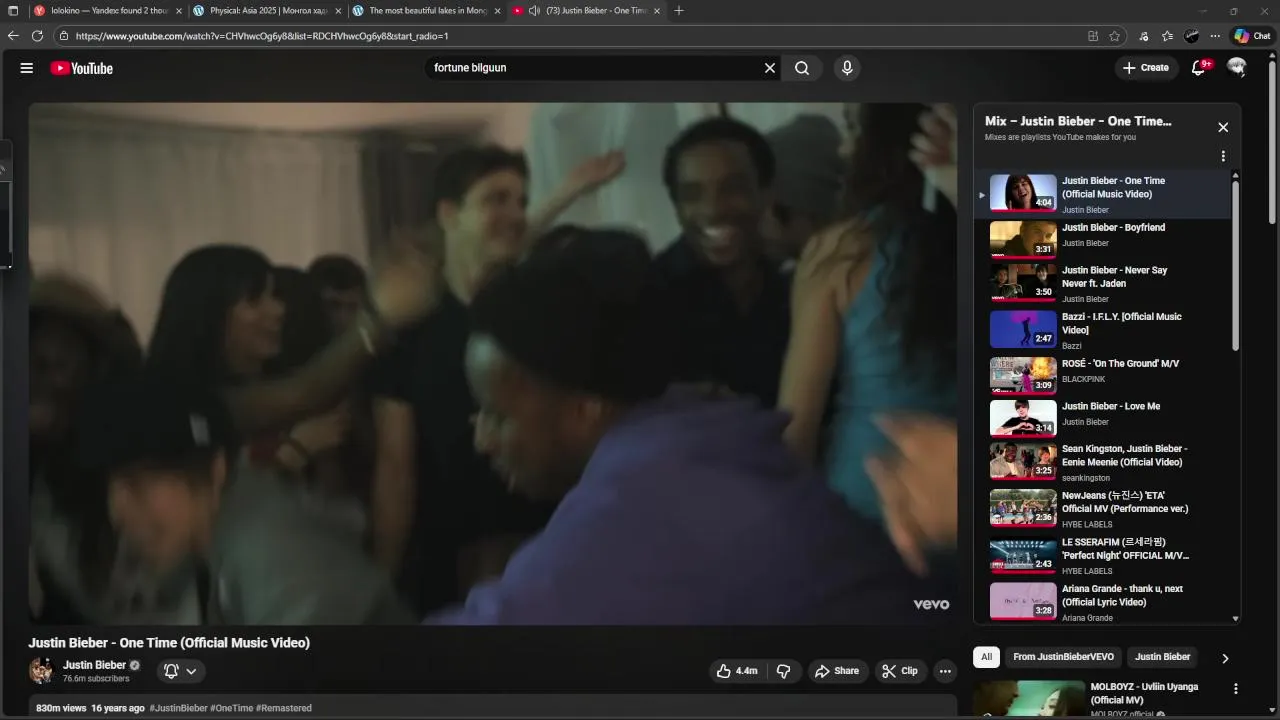1280x720 pixels.
Task: Go to the YouTube home logo
Action: click(x=82, y=68)
